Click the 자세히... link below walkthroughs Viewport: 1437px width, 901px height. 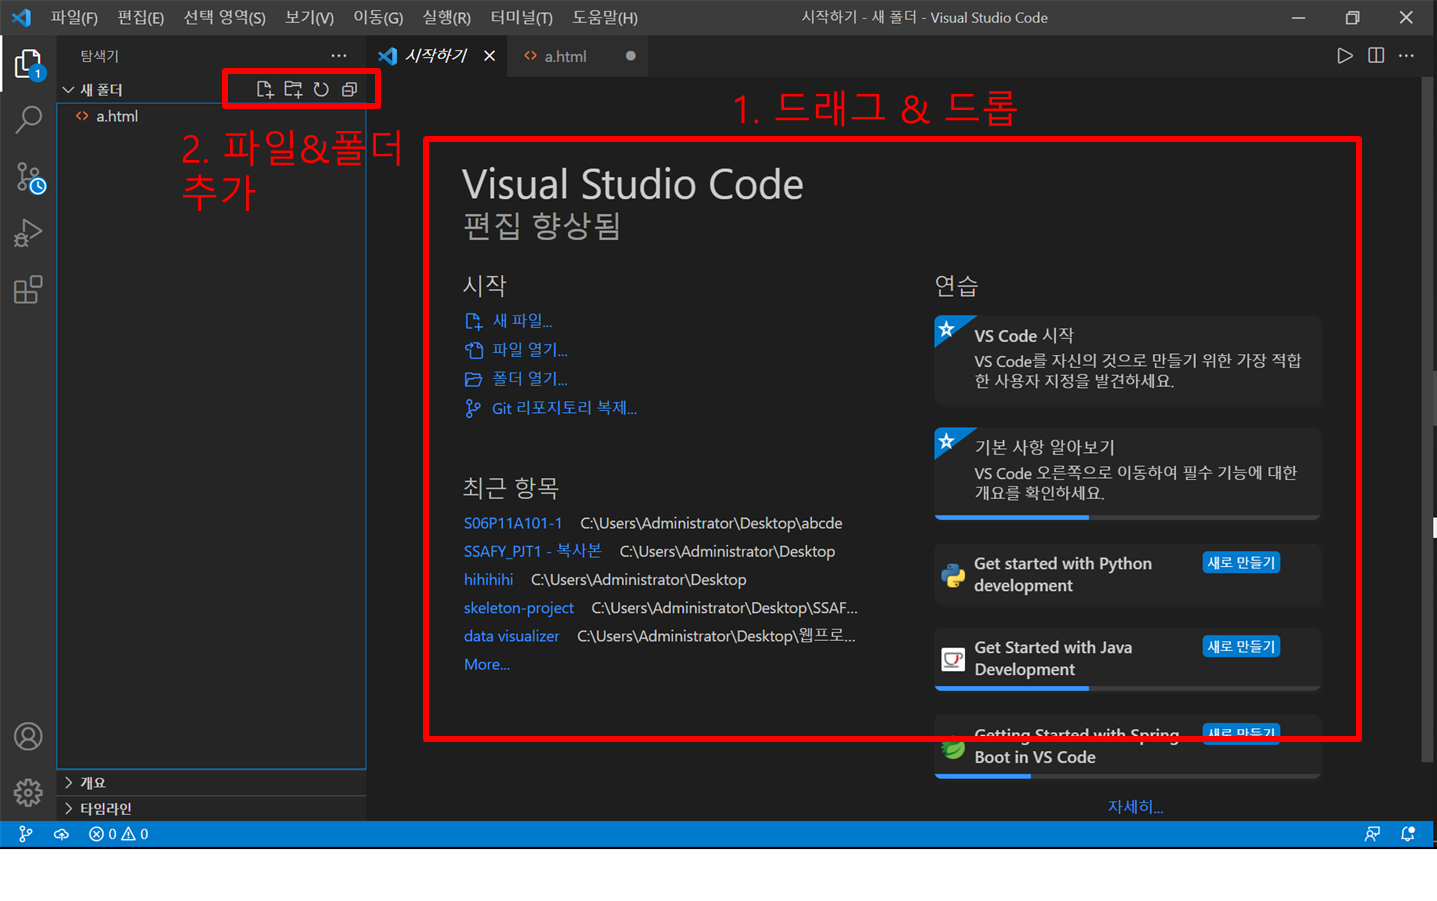[x=1135, y=806]
